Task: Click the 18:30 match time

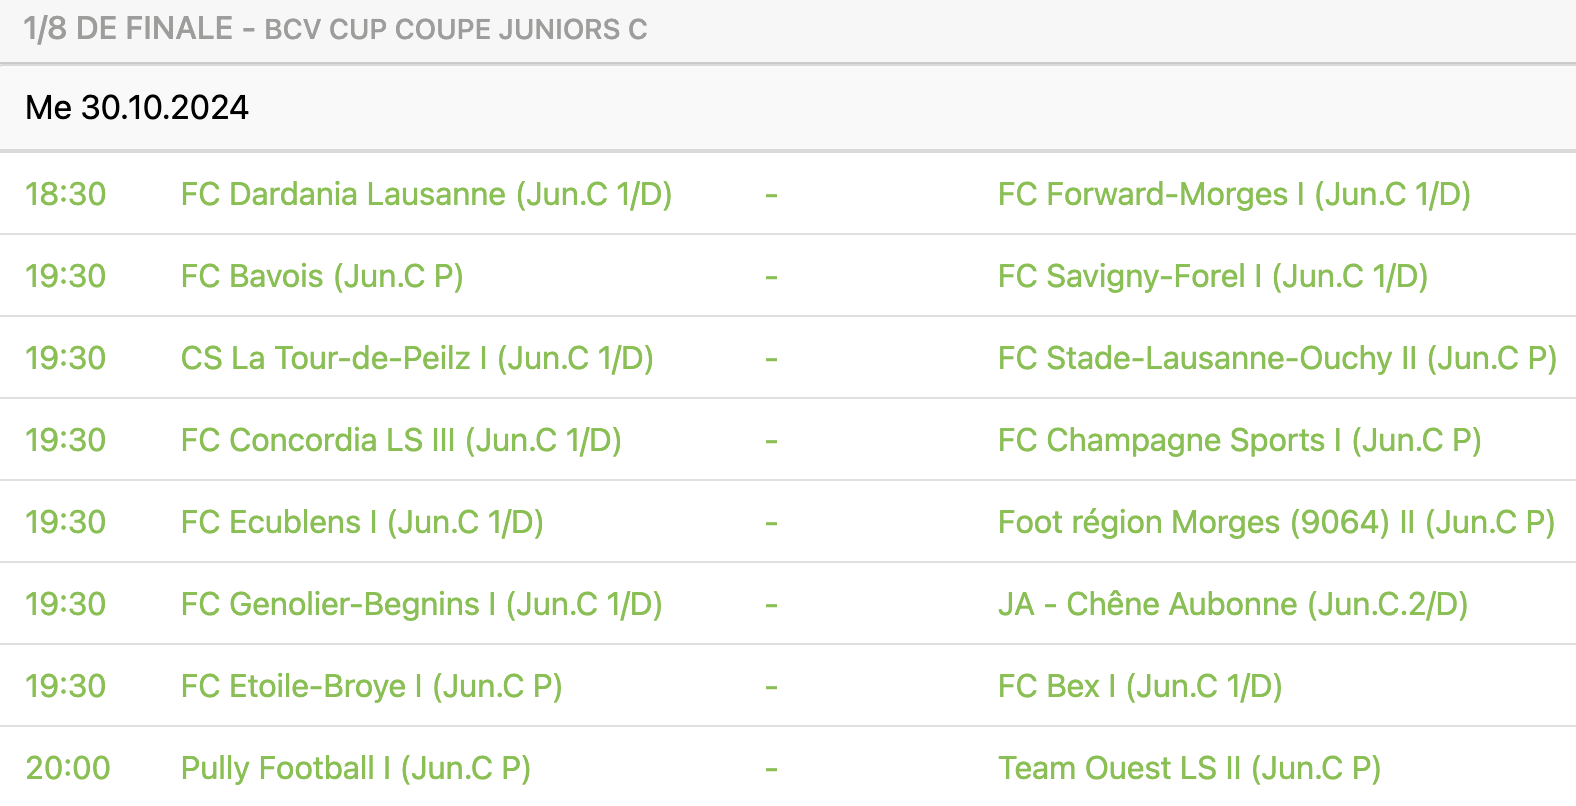Action: [x=65, y=194]
